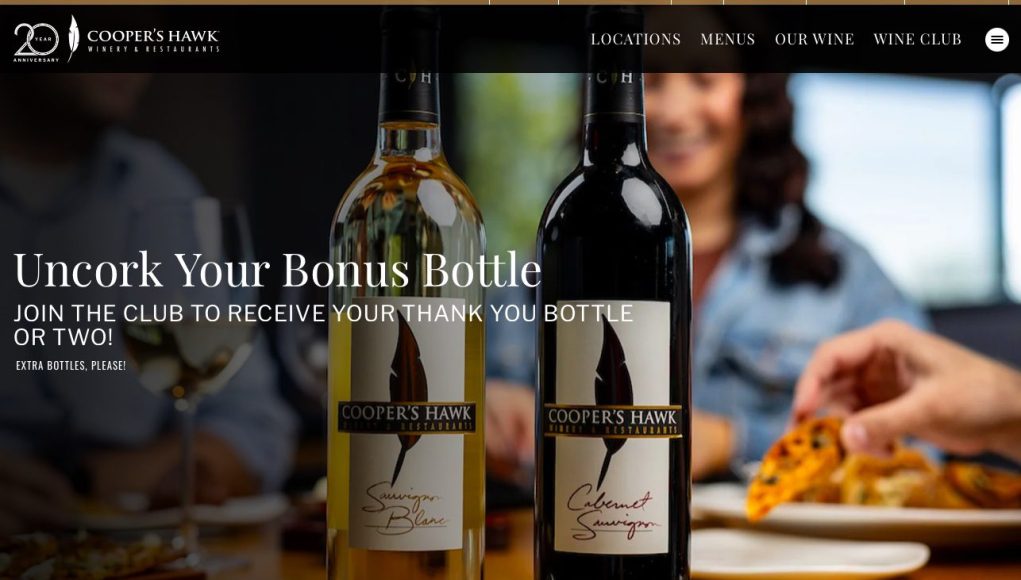
Task: Select the Wine Club navigation item
Action: click(x=917, y=39)
